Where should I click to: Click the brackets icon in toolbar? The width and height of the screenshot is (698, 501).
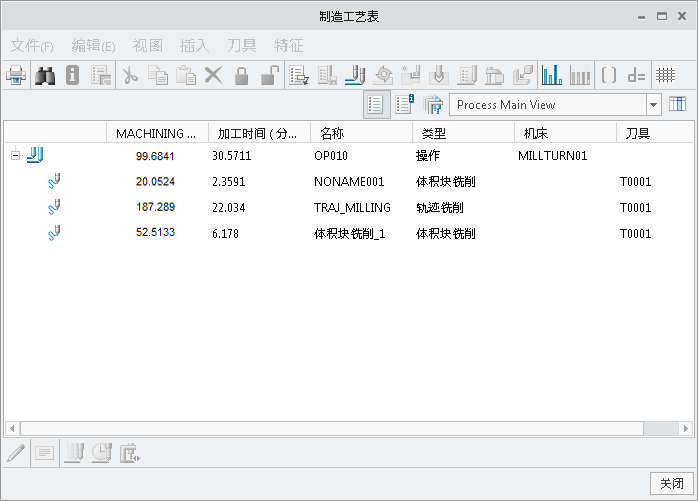608,75
